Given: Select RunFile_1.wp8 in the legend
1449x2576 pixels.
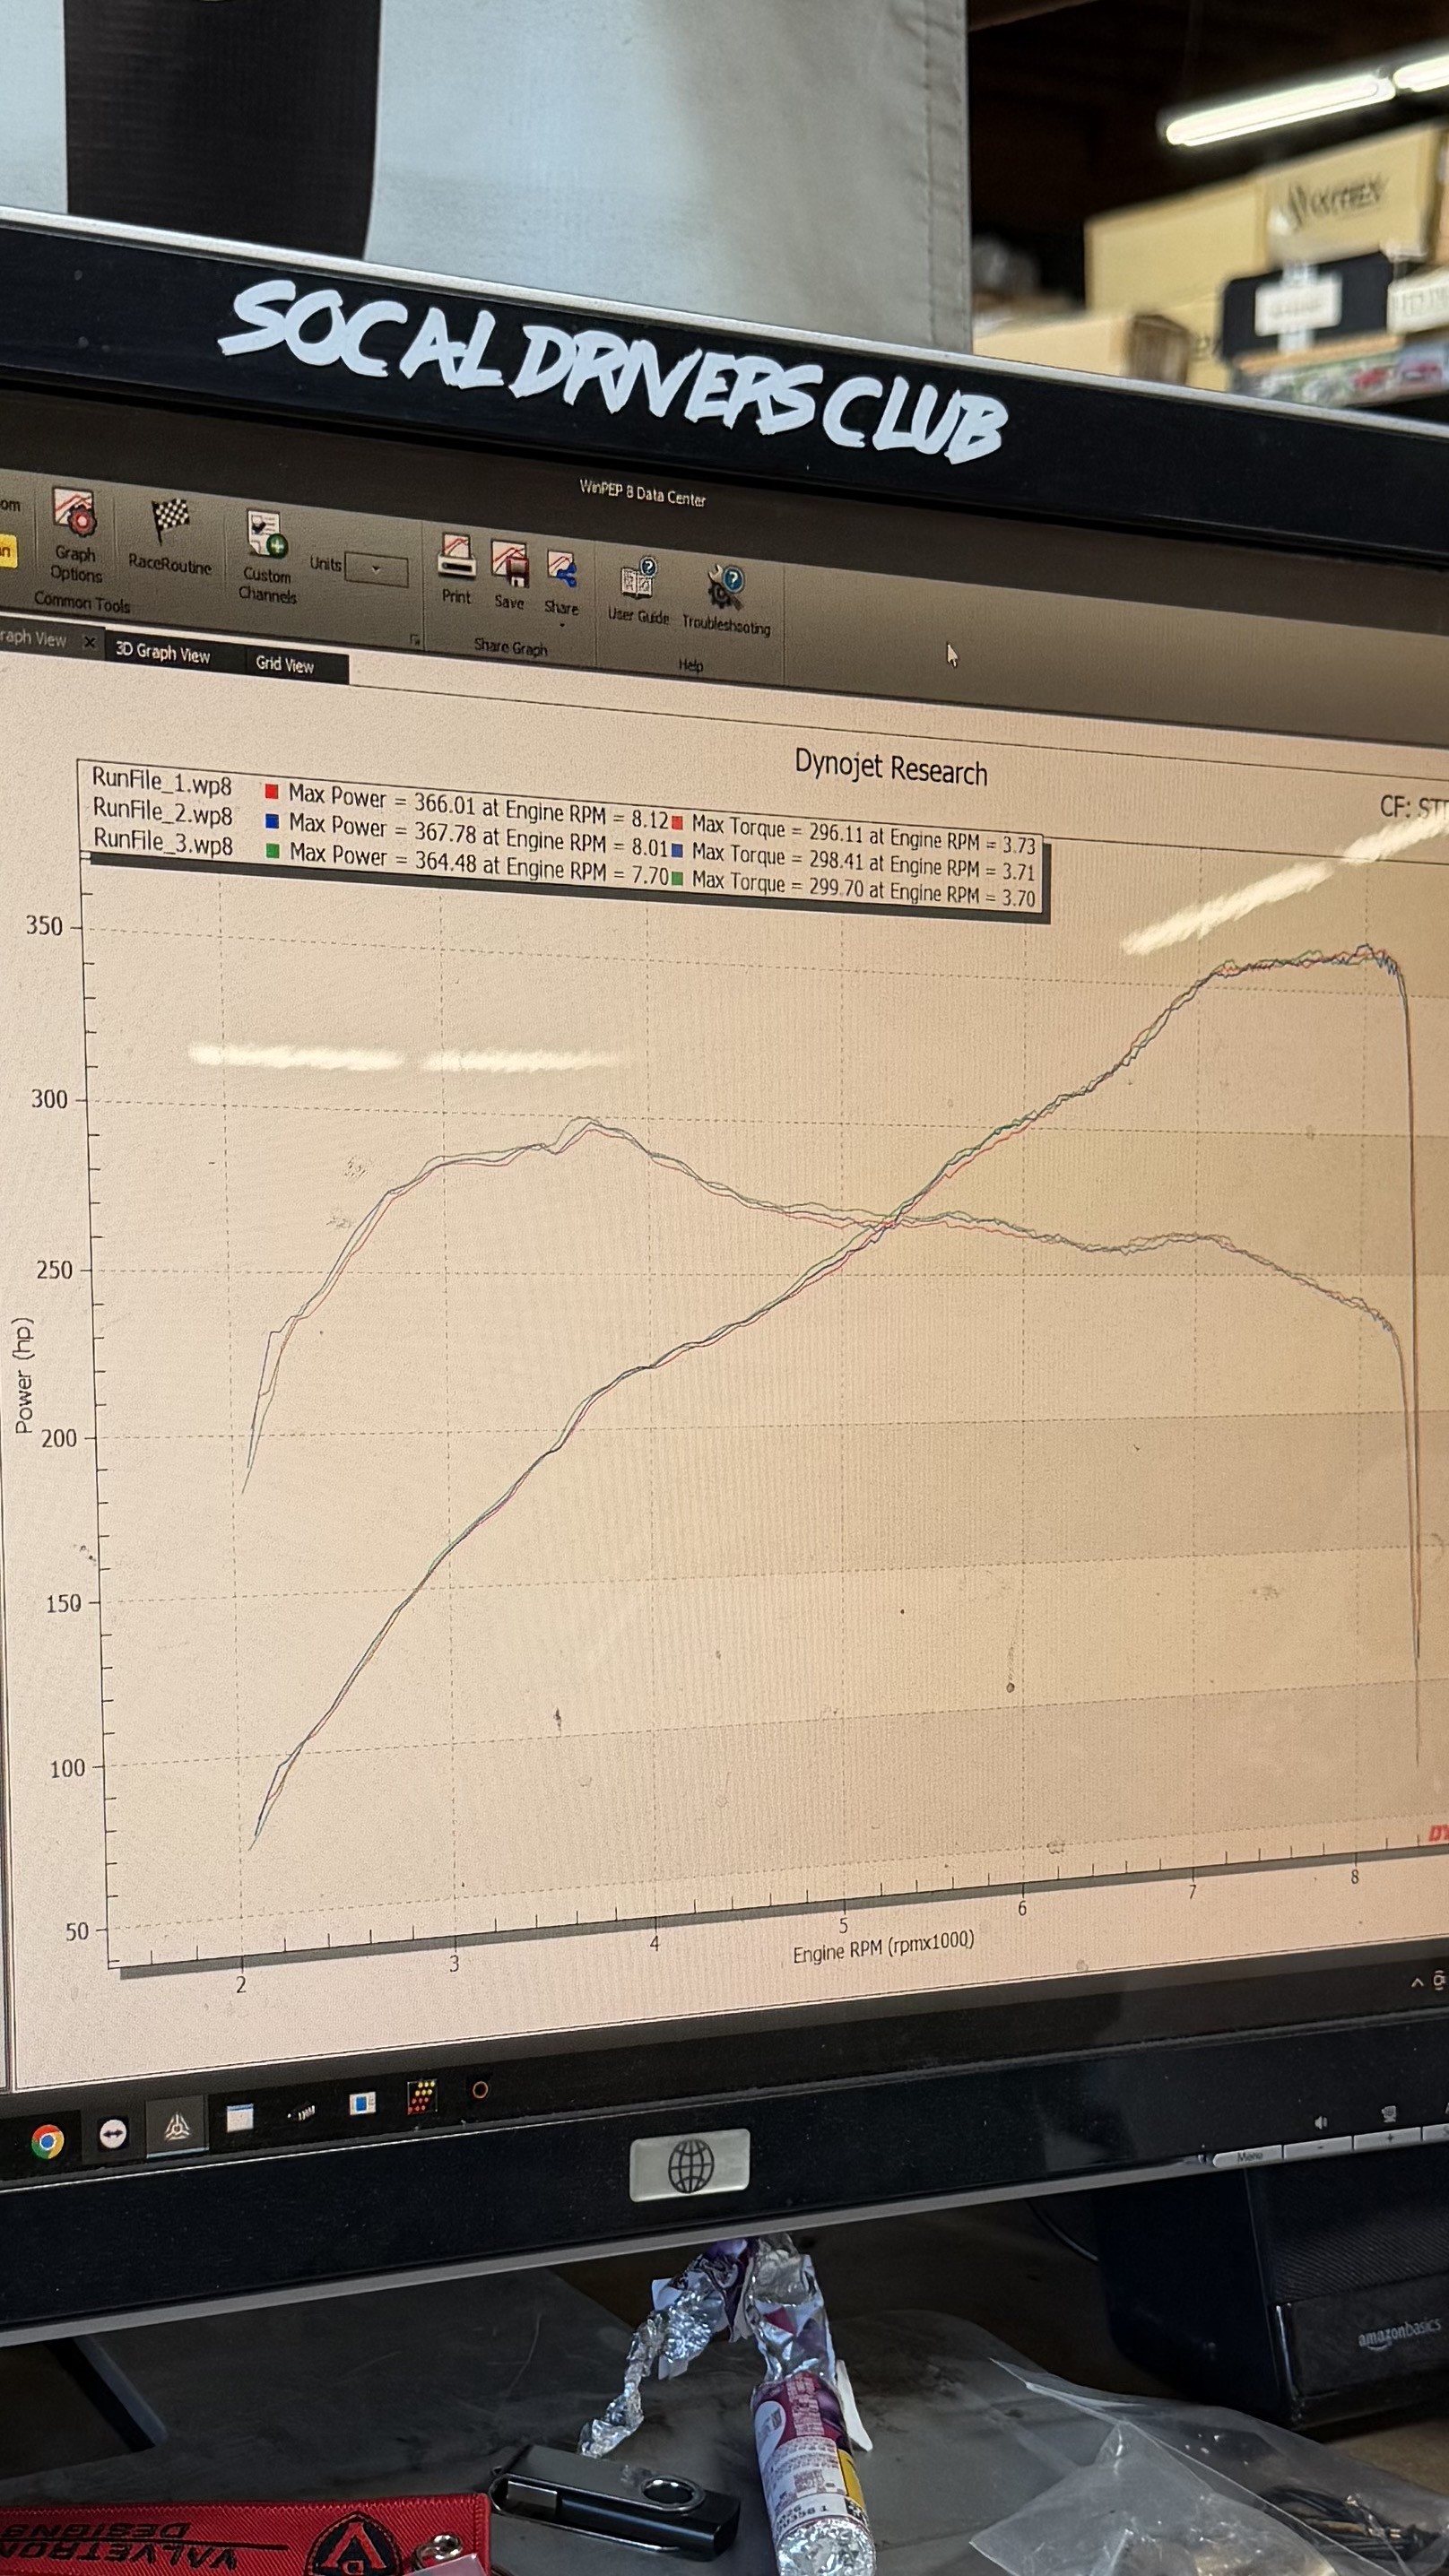Looking at the screenshot, I should (162, 781).
